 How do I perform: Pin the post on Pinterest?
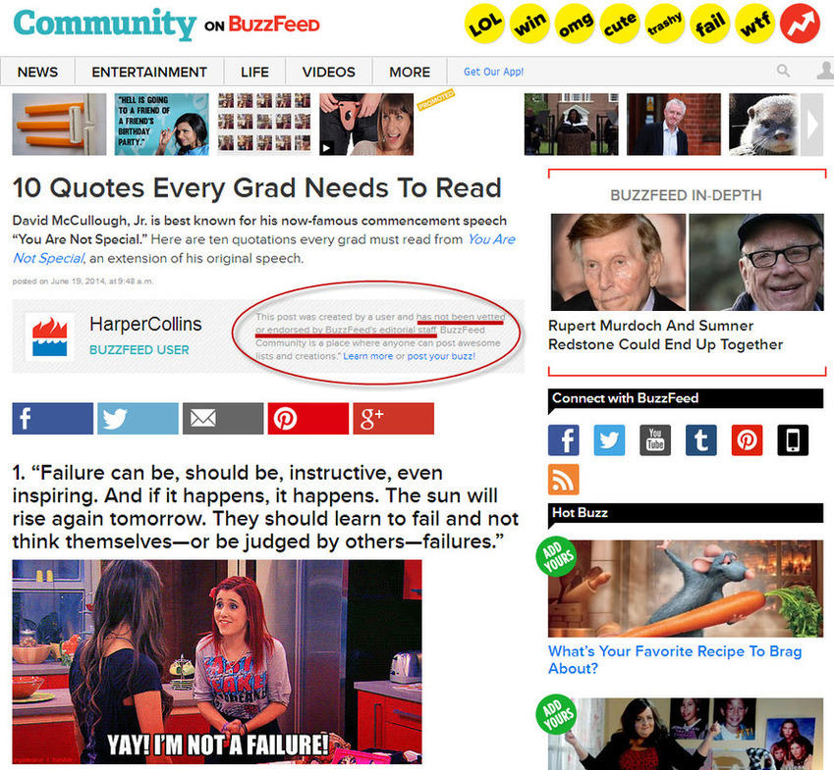[308, 419]
